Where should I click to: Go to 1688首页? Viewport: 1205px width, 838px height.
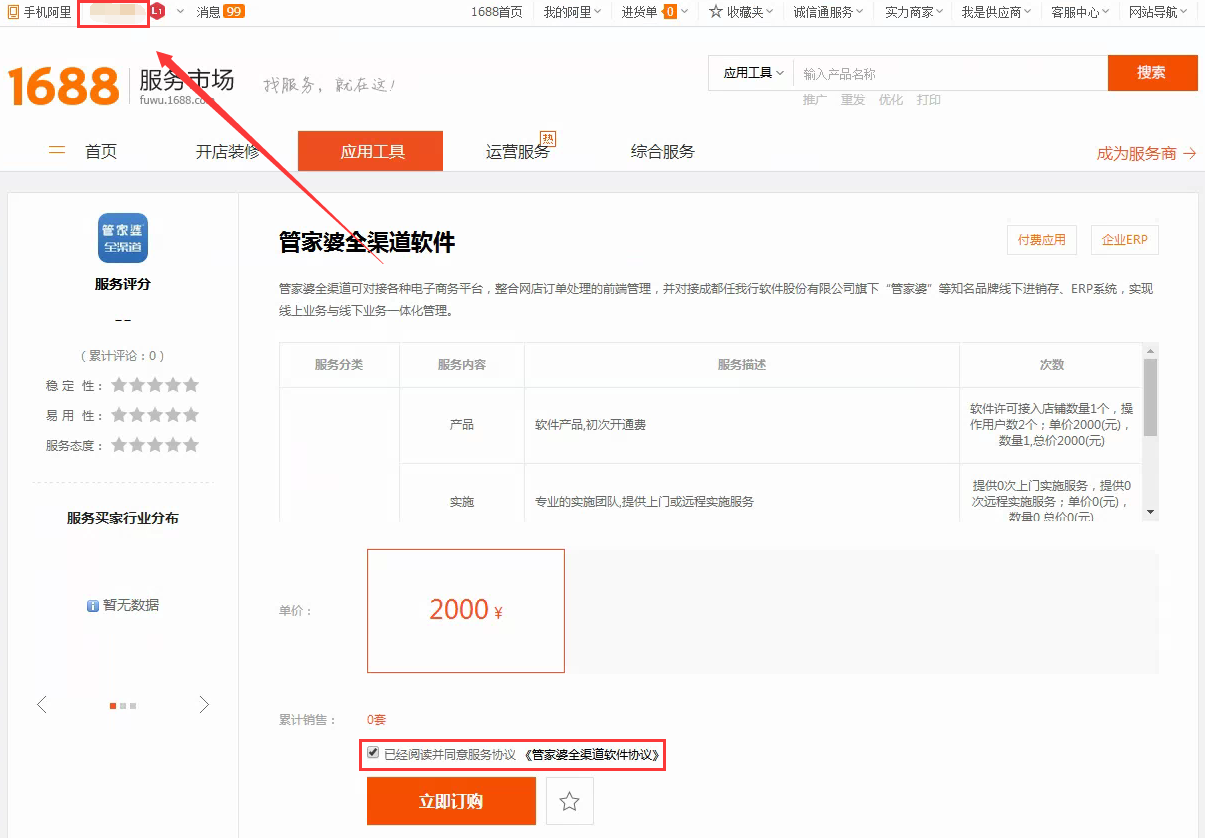point(497,12)
